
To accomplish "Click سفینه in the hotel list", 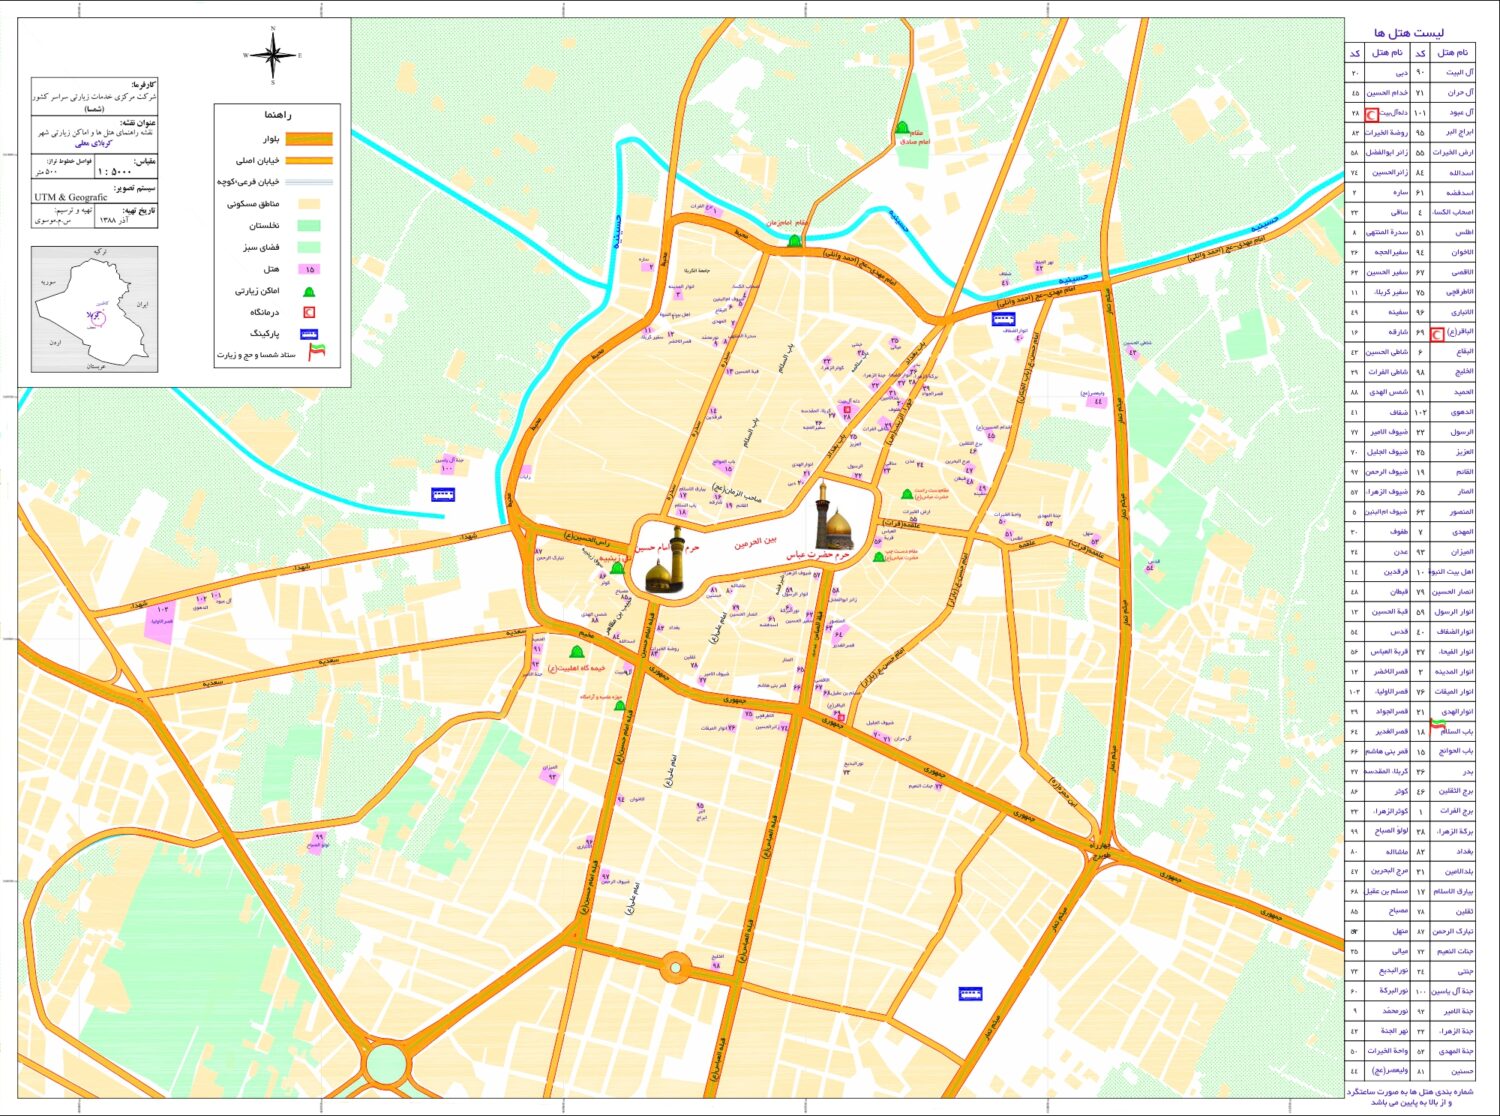I will point(1397,312).
